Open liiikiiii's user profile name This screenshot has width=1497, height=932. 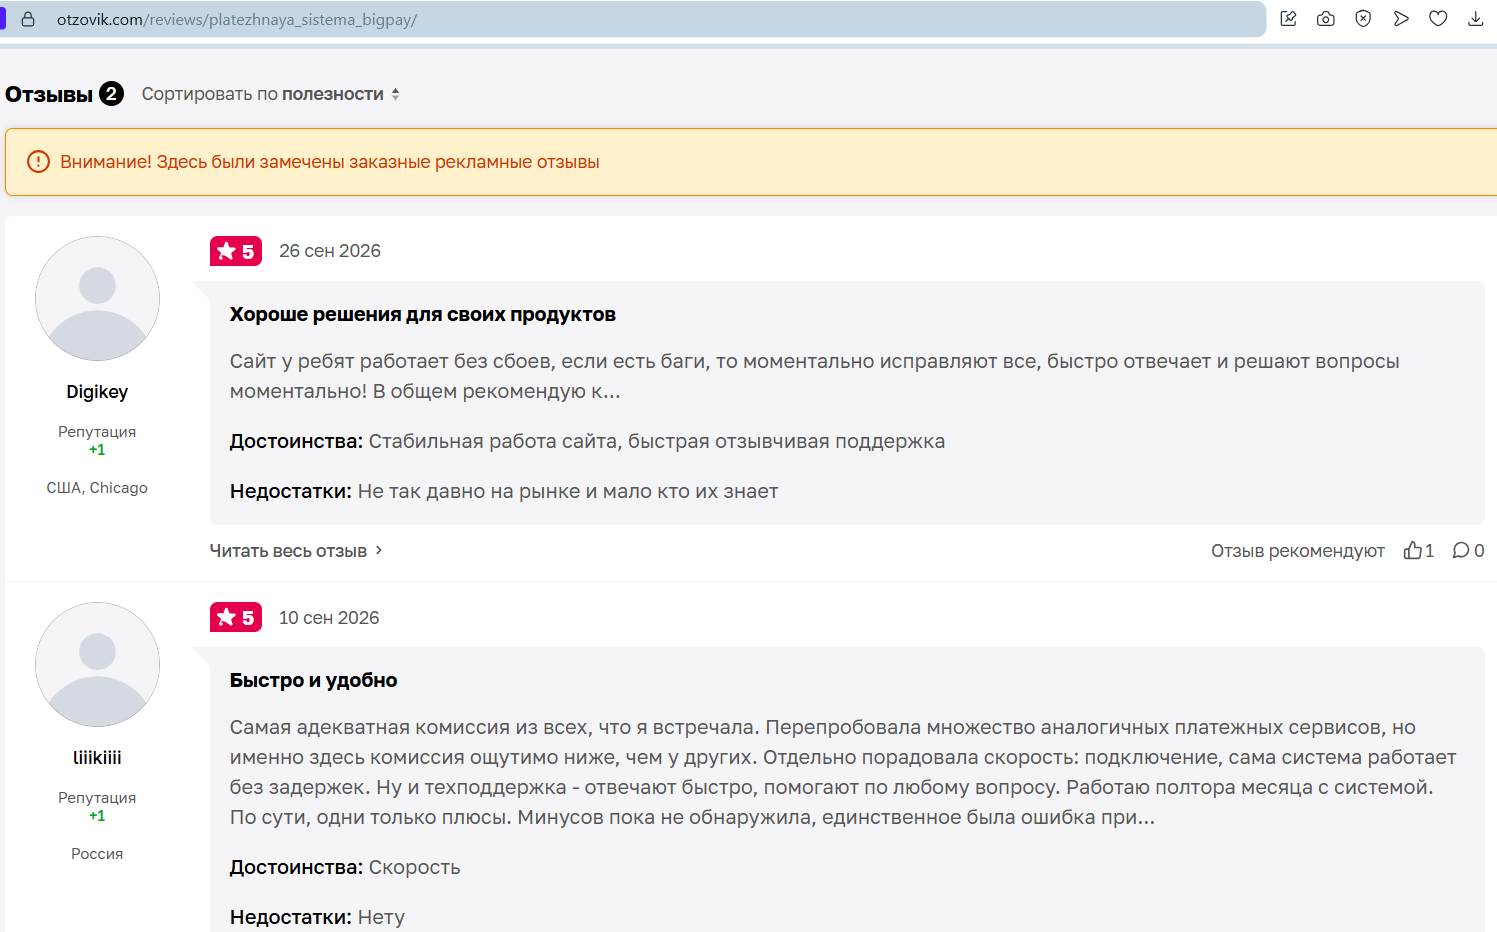click(x=97, y=758)
